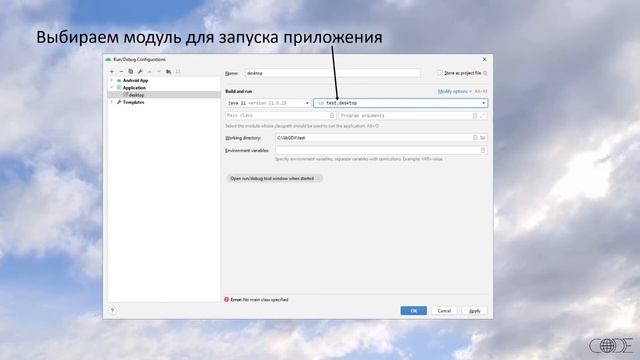Close the Run/Debug Configurations dialog
The height and width of the screenshot is (360, 640).
(x=484, y=59)
